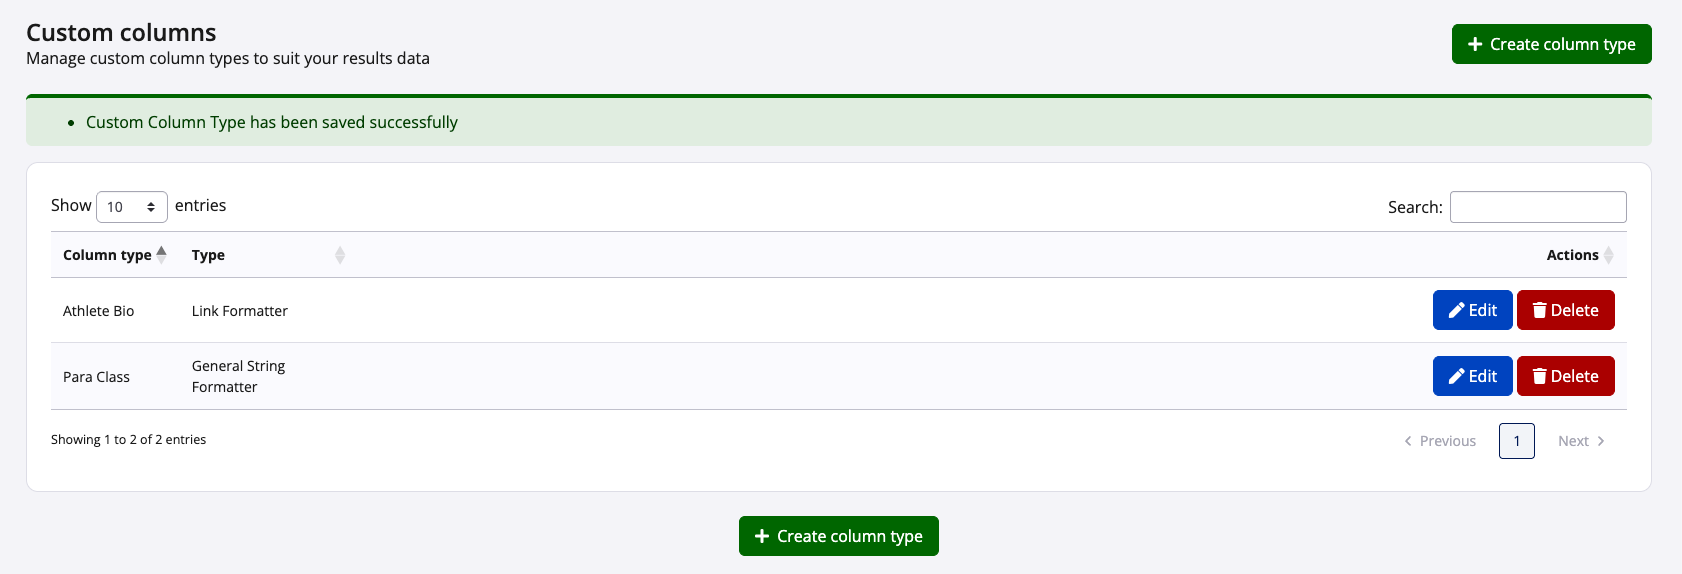Click plus icon in top Create column type
This screenshot has height=574, width=1682.
[x=1475, y=44]
